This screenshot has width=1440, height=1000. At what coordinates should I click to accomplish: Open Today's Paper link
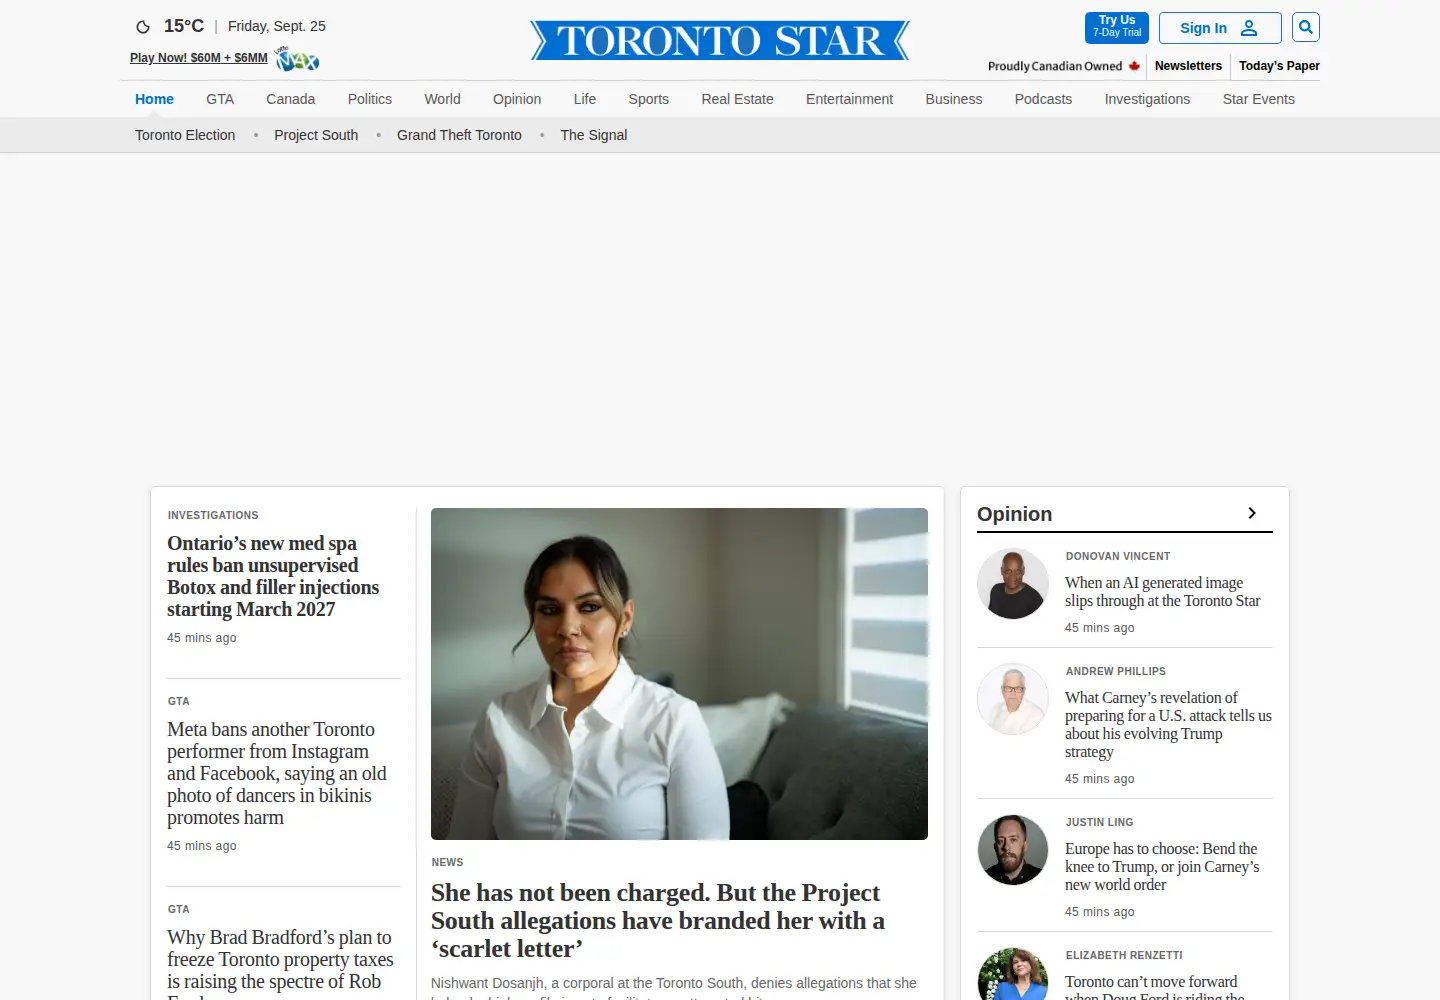click(1279, 66)
